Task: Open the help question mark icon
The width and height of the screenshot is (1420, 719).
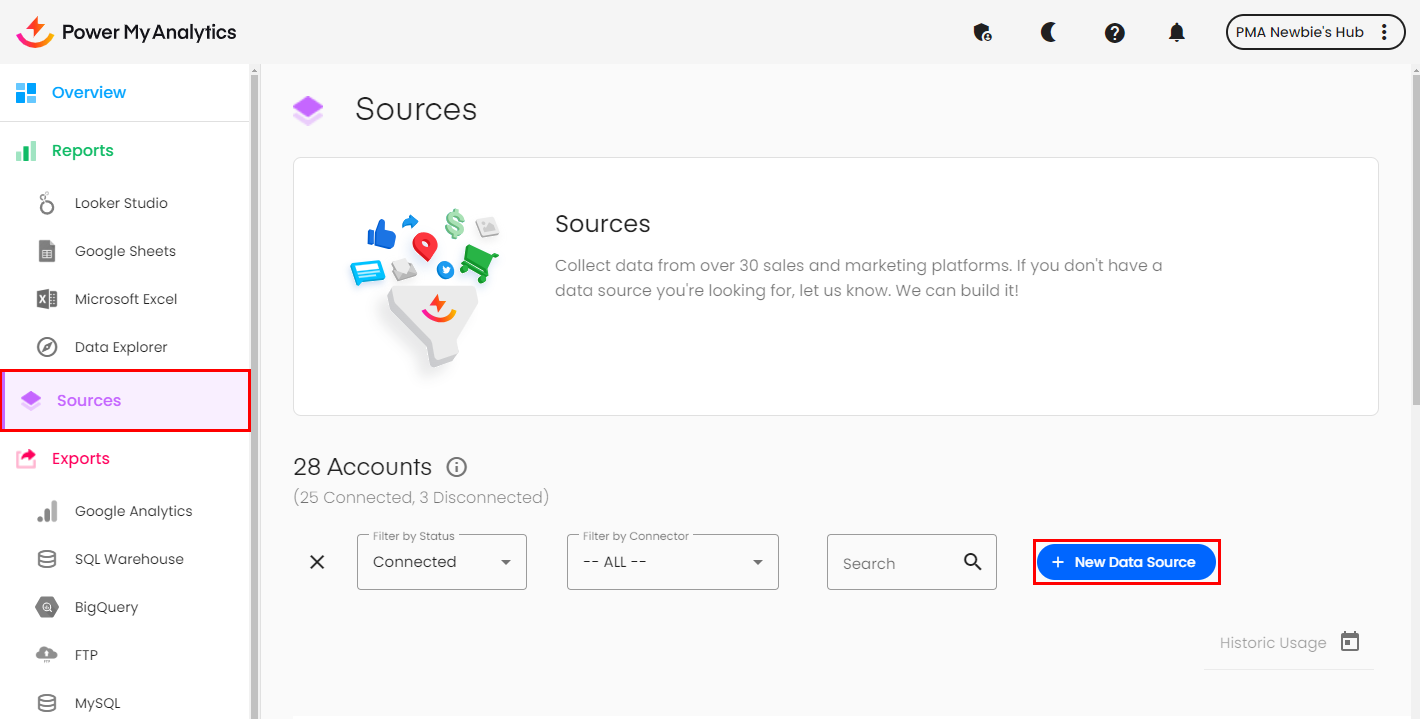Action: (x=1114, y=32)
